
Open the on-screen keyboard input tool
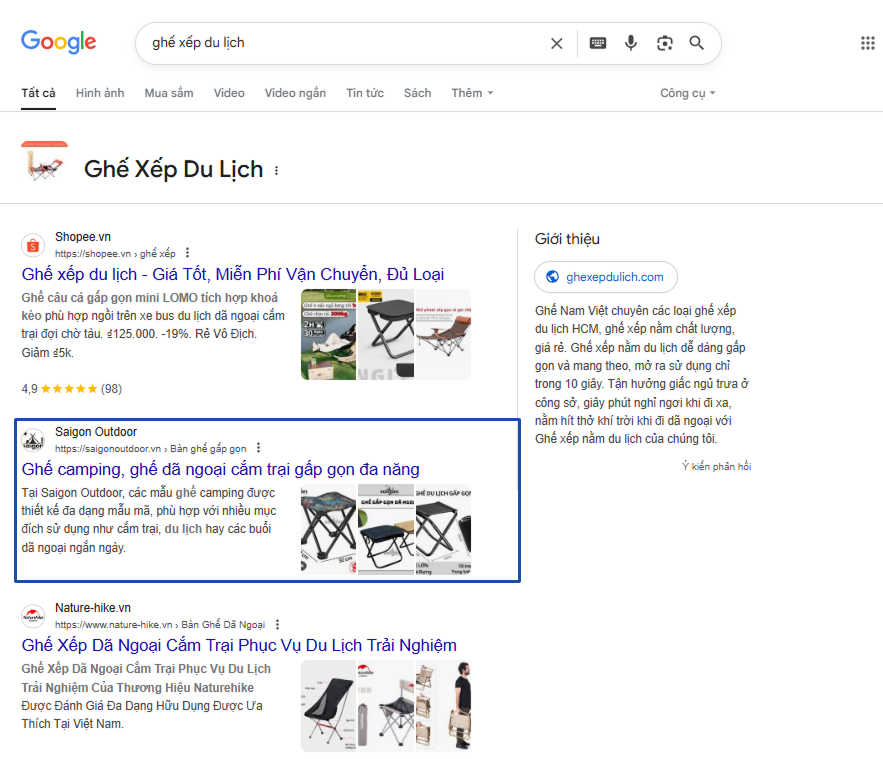tap(597, 43)
